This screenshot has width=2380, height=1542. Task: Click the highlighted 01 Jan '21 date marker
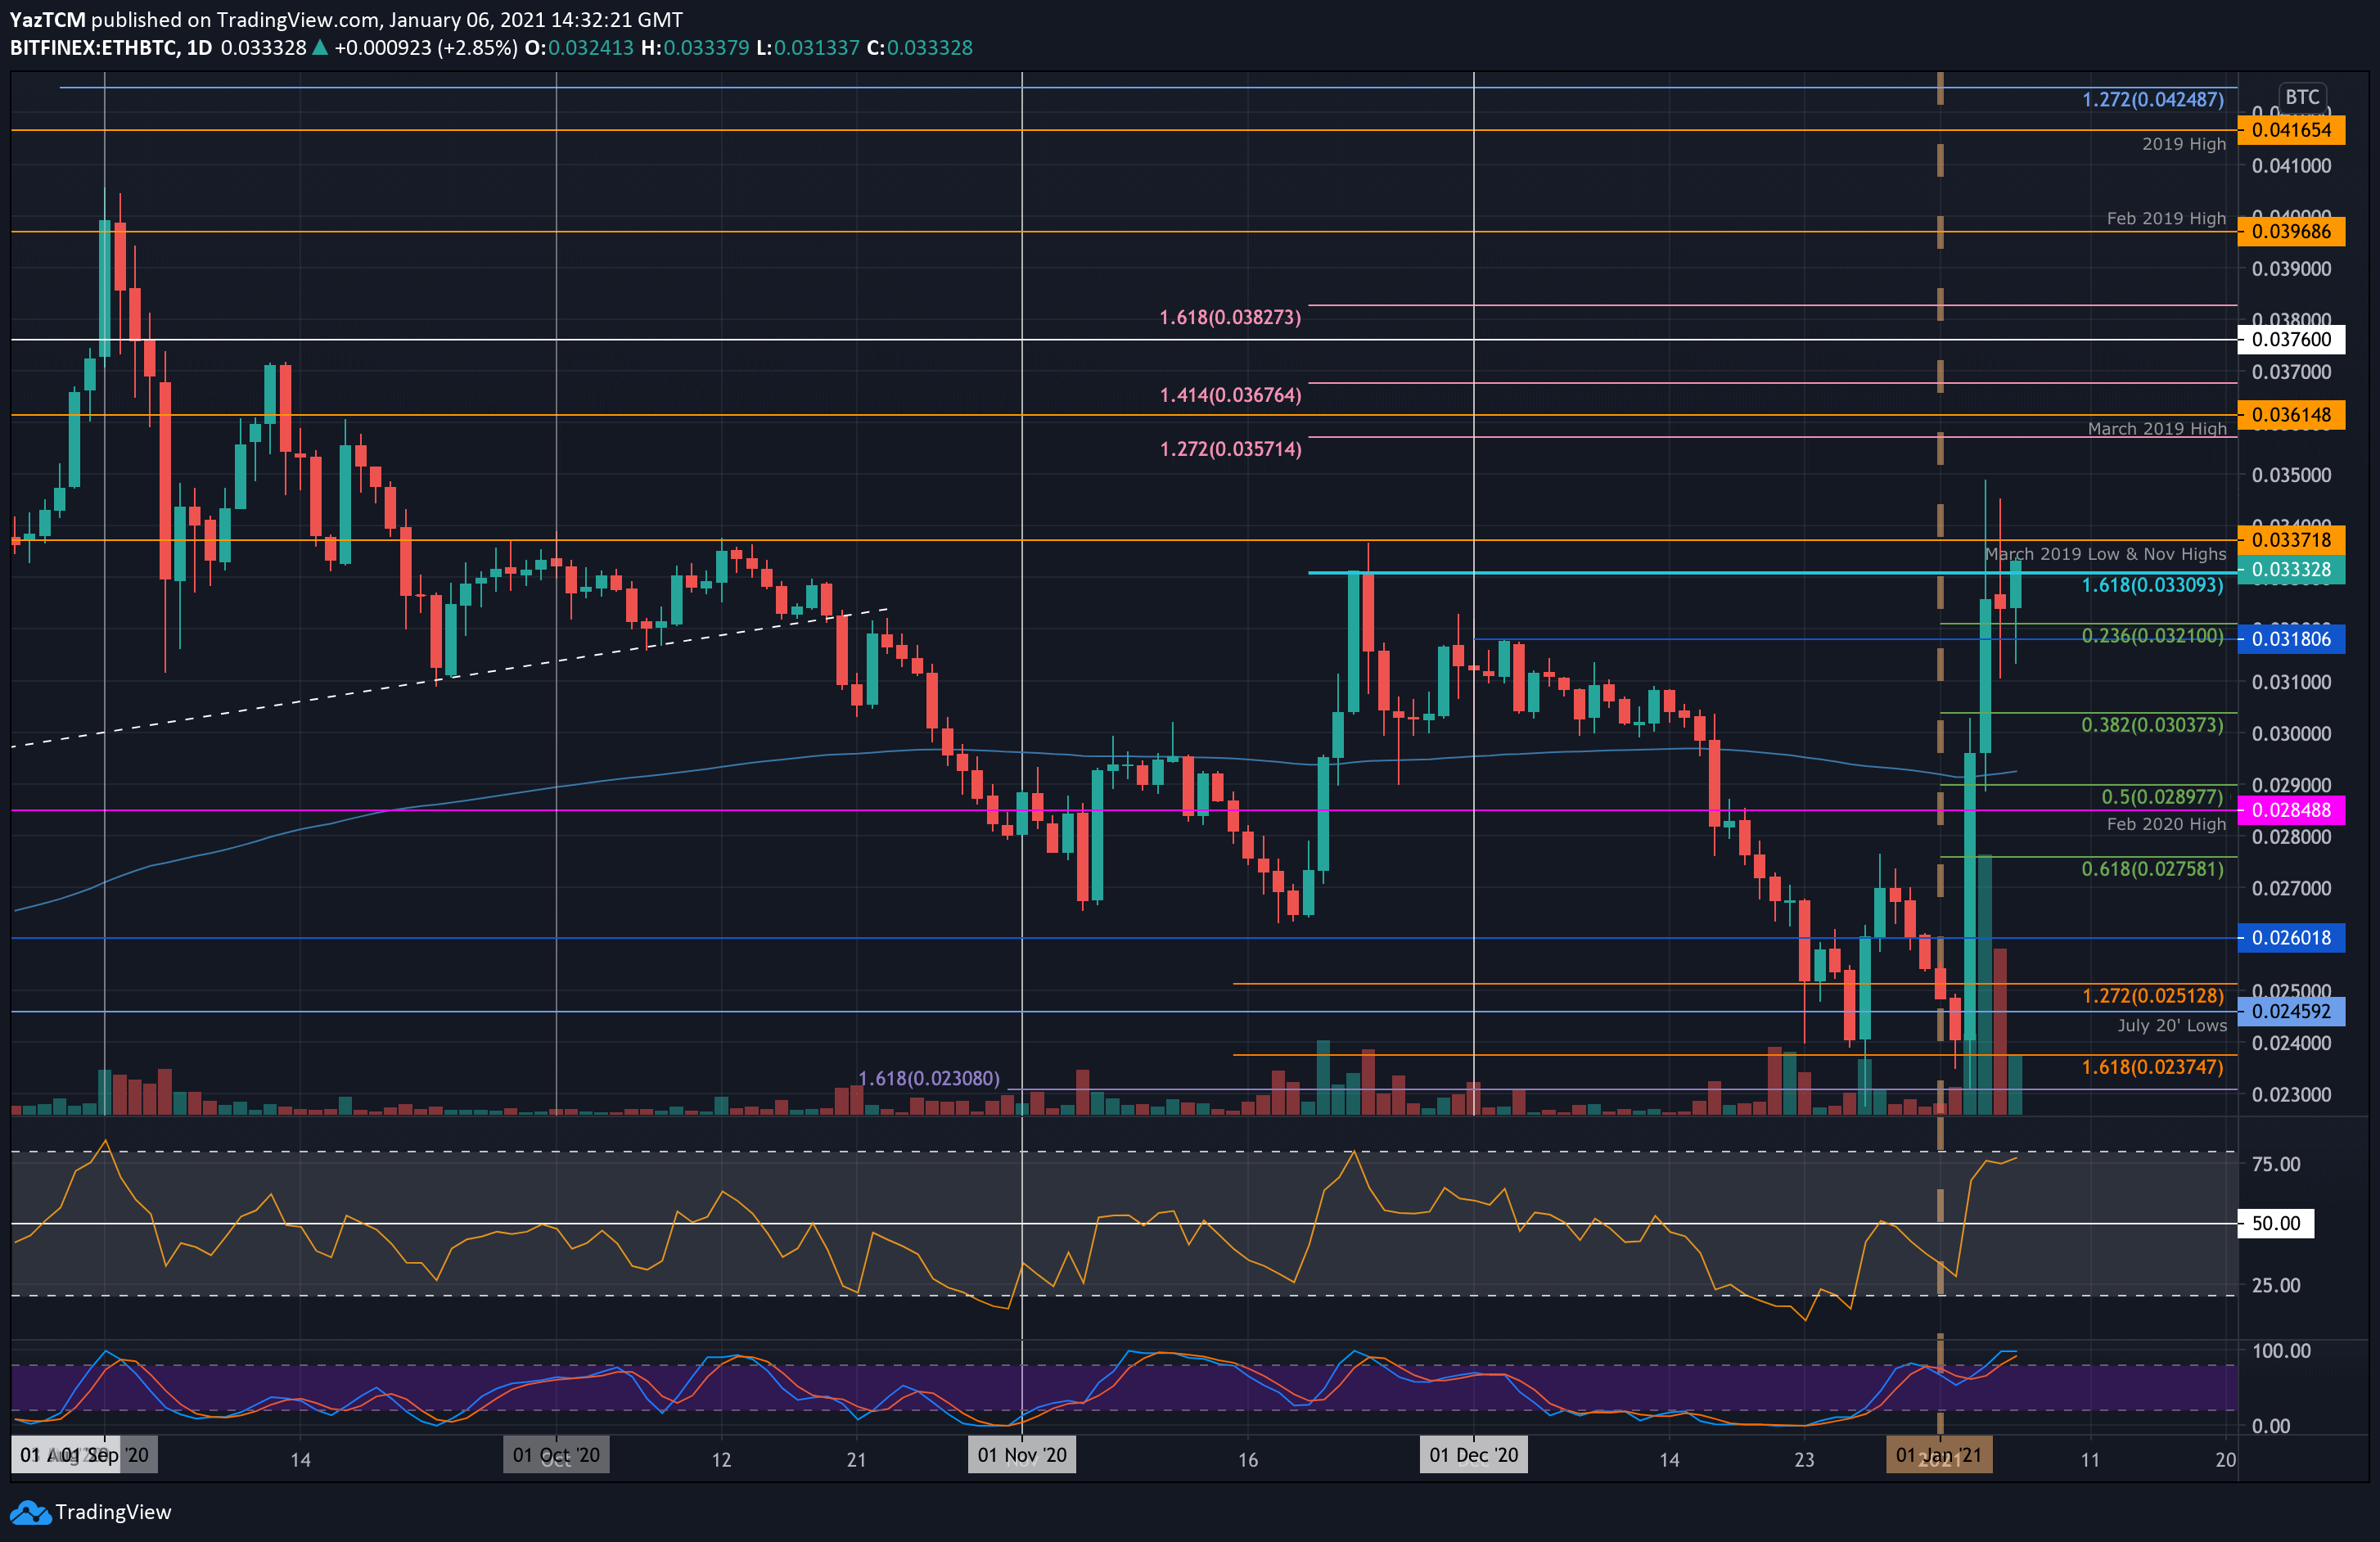click(1938, 1455)
